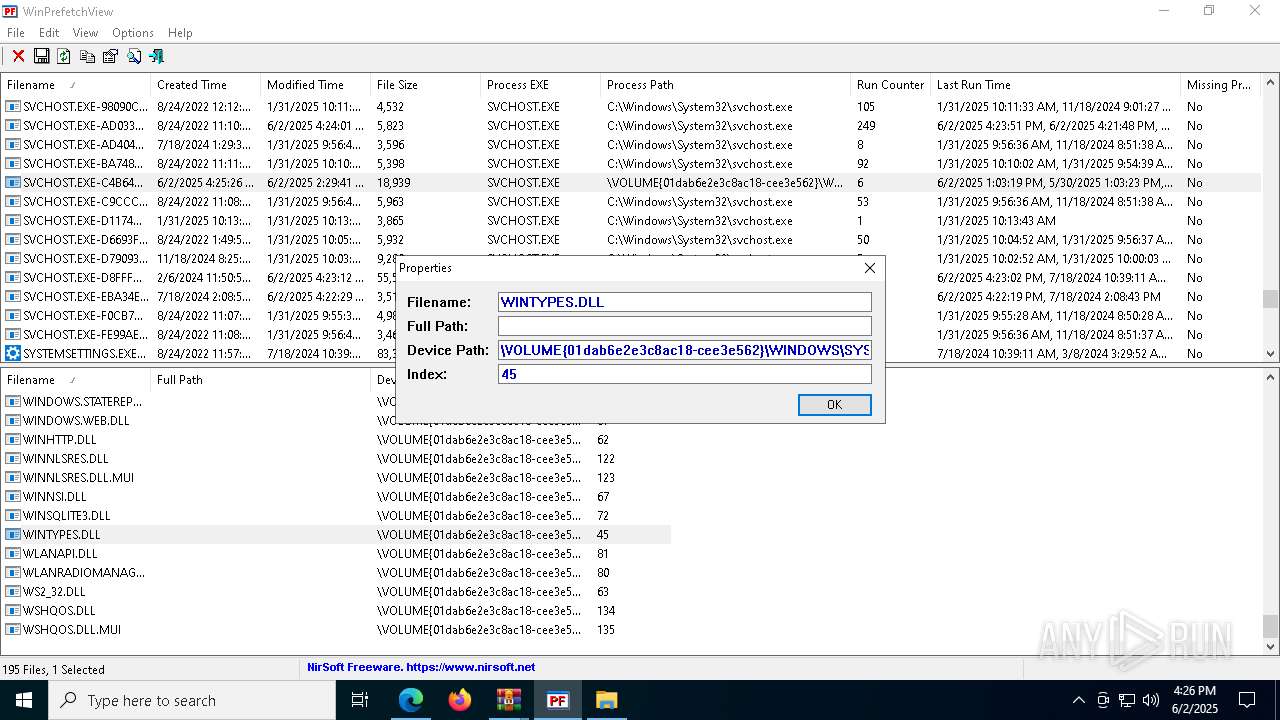Click the volume speaker tray icon
Viewport: 1280px width, 720px height.
click(1151, 700)
